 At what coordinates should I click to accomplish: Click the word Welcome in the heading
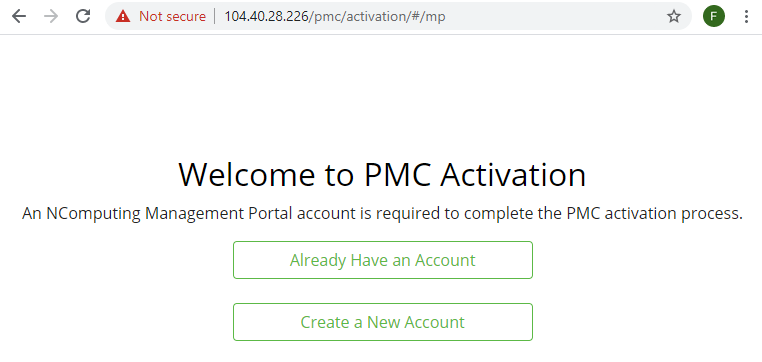pyautogui.click(x=247, y=174)
